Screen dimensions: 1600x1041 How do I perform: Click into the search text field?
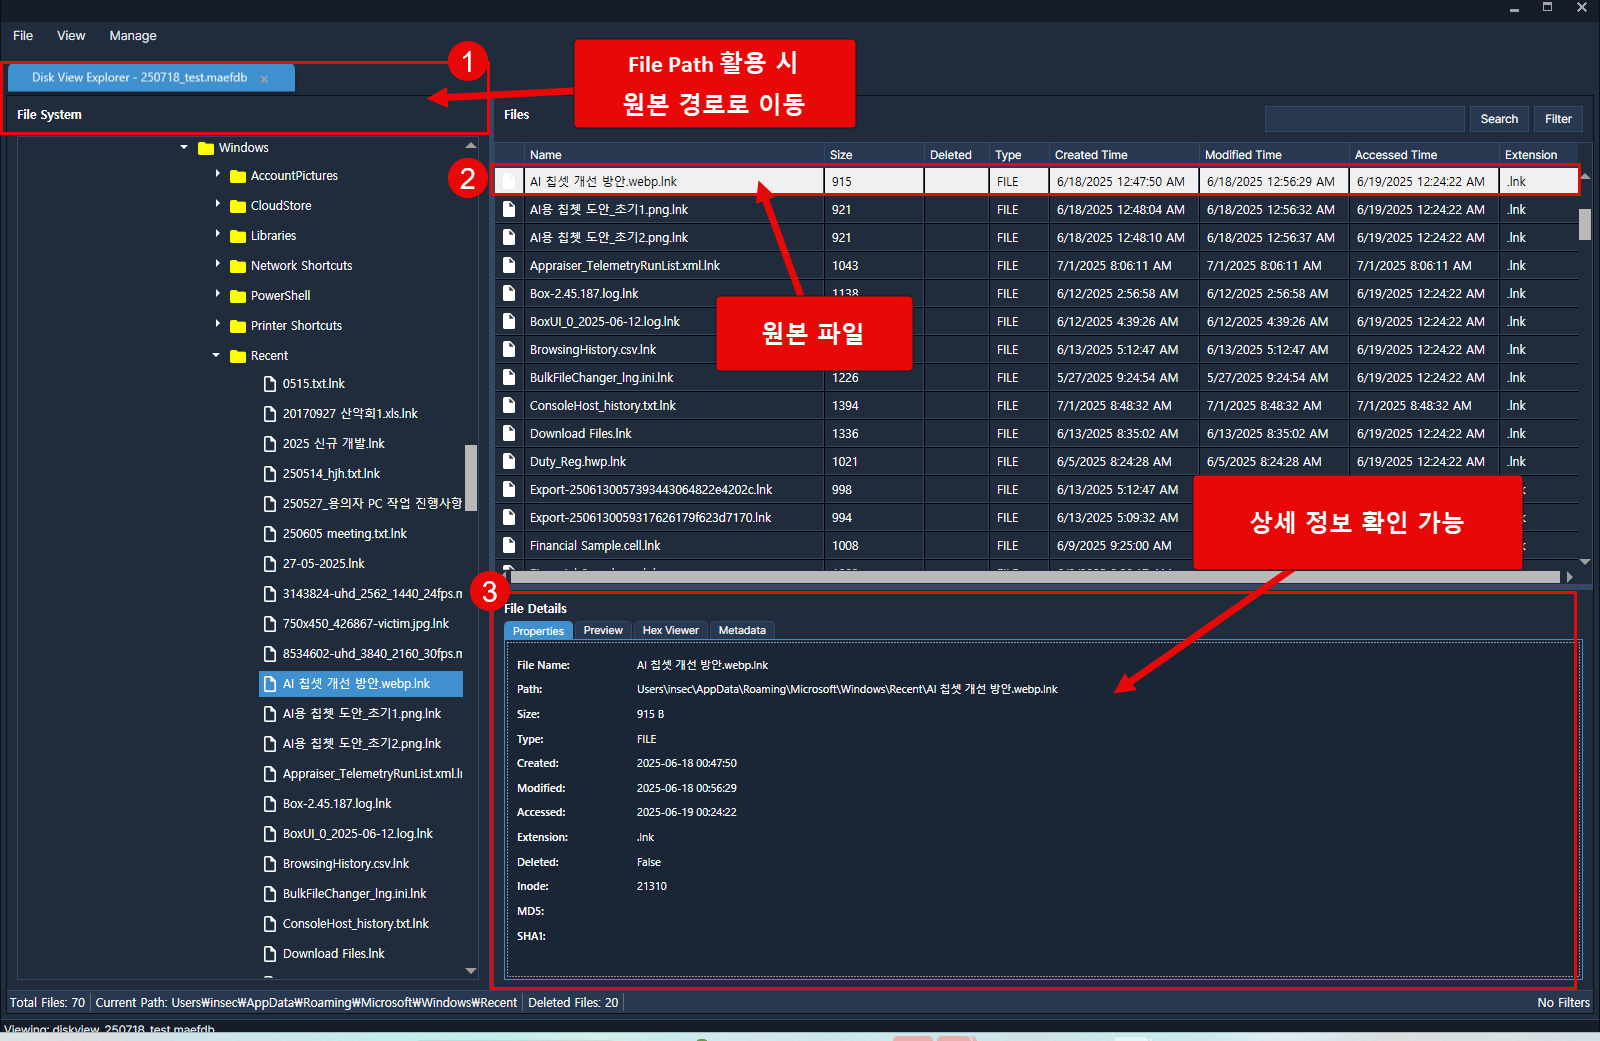click(1364, 119)
